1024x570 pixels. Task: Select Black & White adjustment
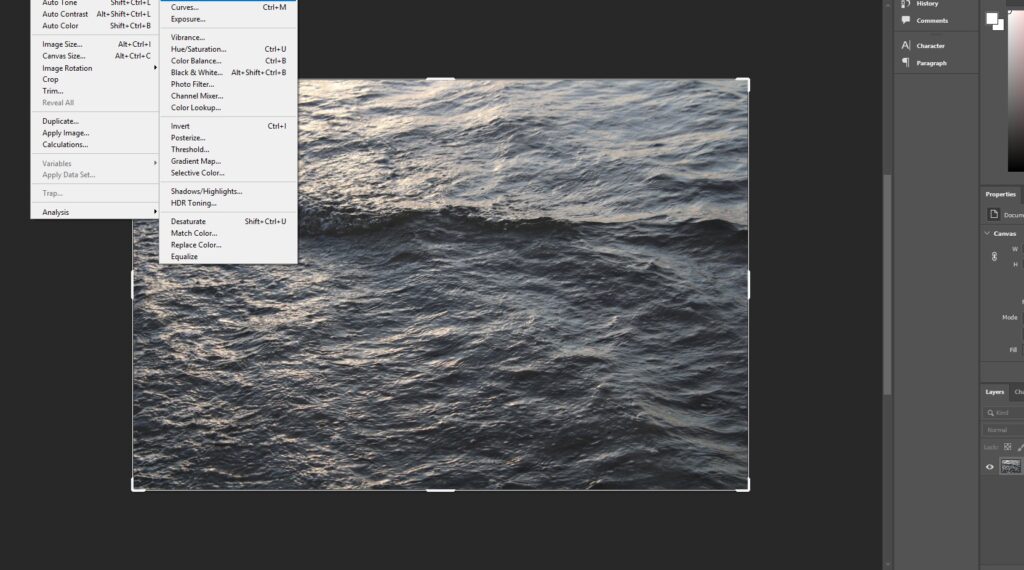(x=228, y=72)
